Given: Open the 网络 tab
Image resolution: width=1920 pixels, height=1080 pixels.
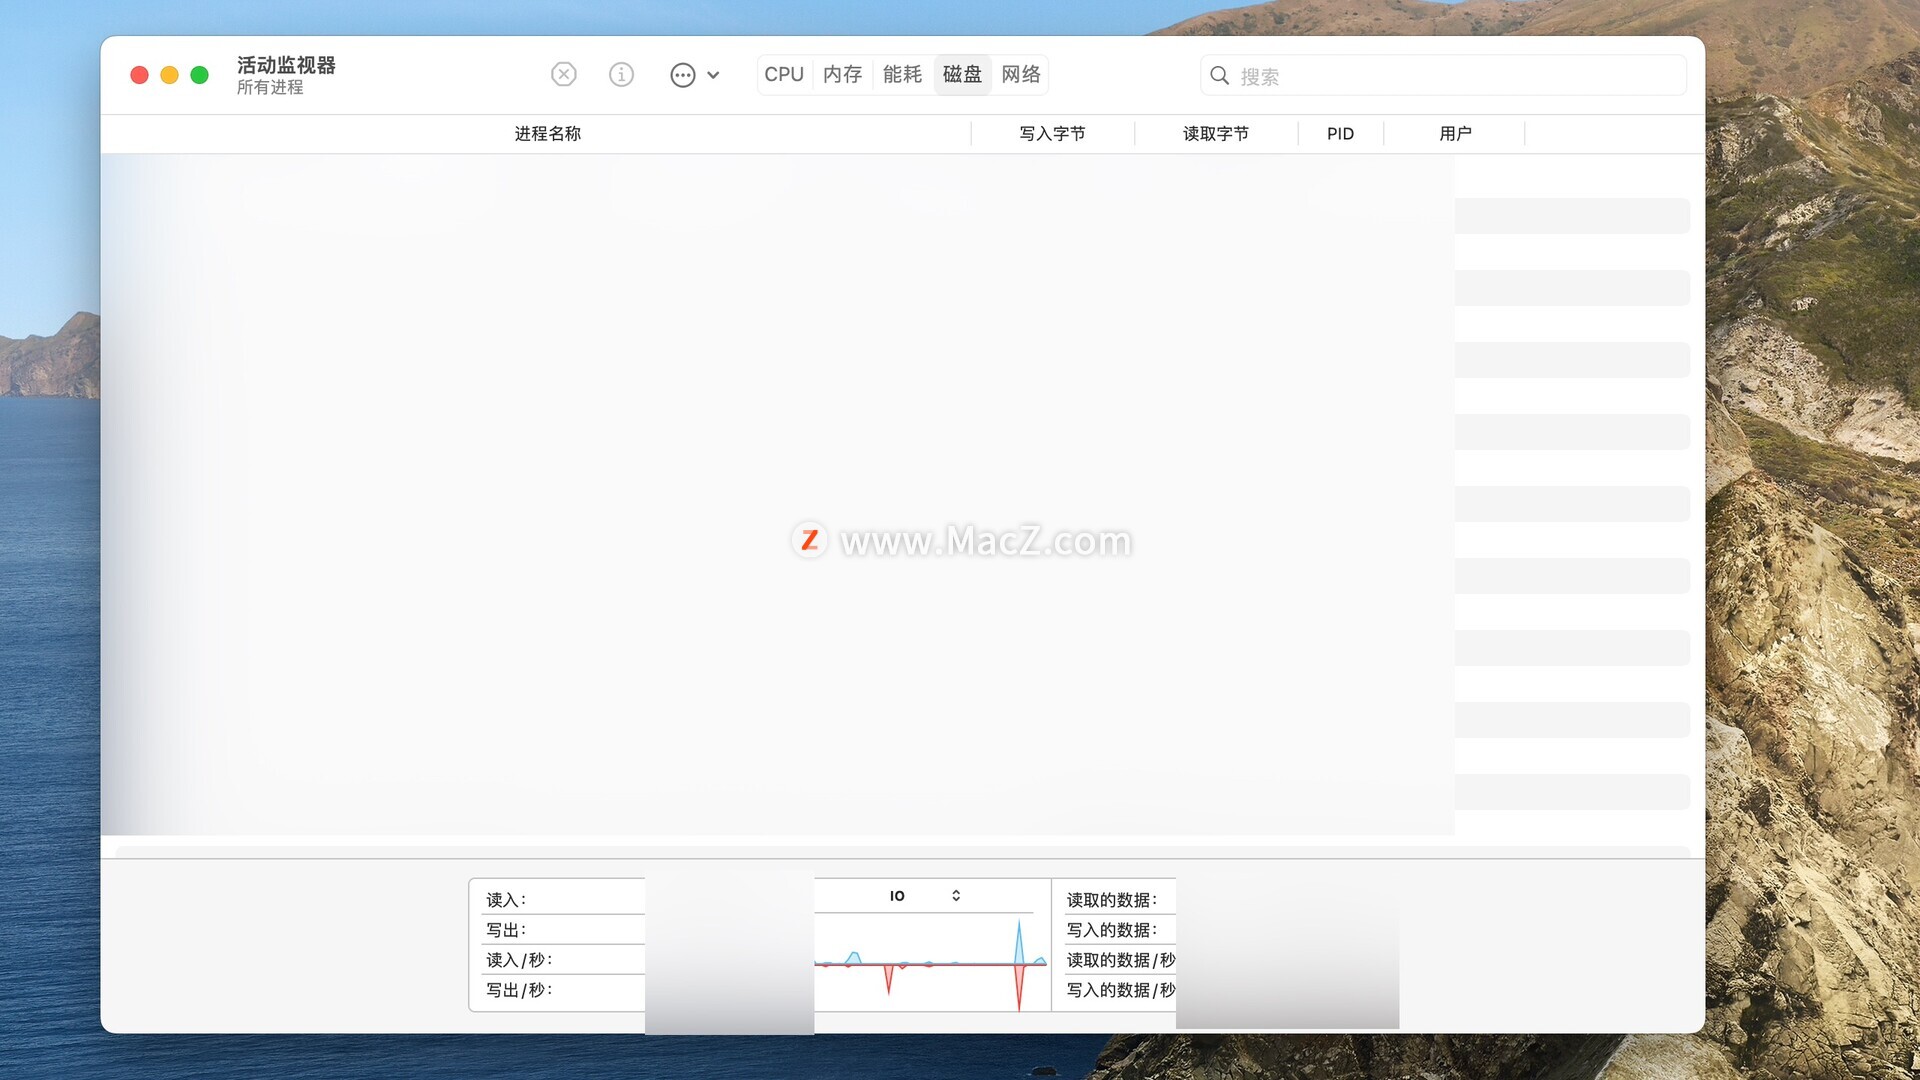Looking at the screenshot, I should tap(1021, 75).
